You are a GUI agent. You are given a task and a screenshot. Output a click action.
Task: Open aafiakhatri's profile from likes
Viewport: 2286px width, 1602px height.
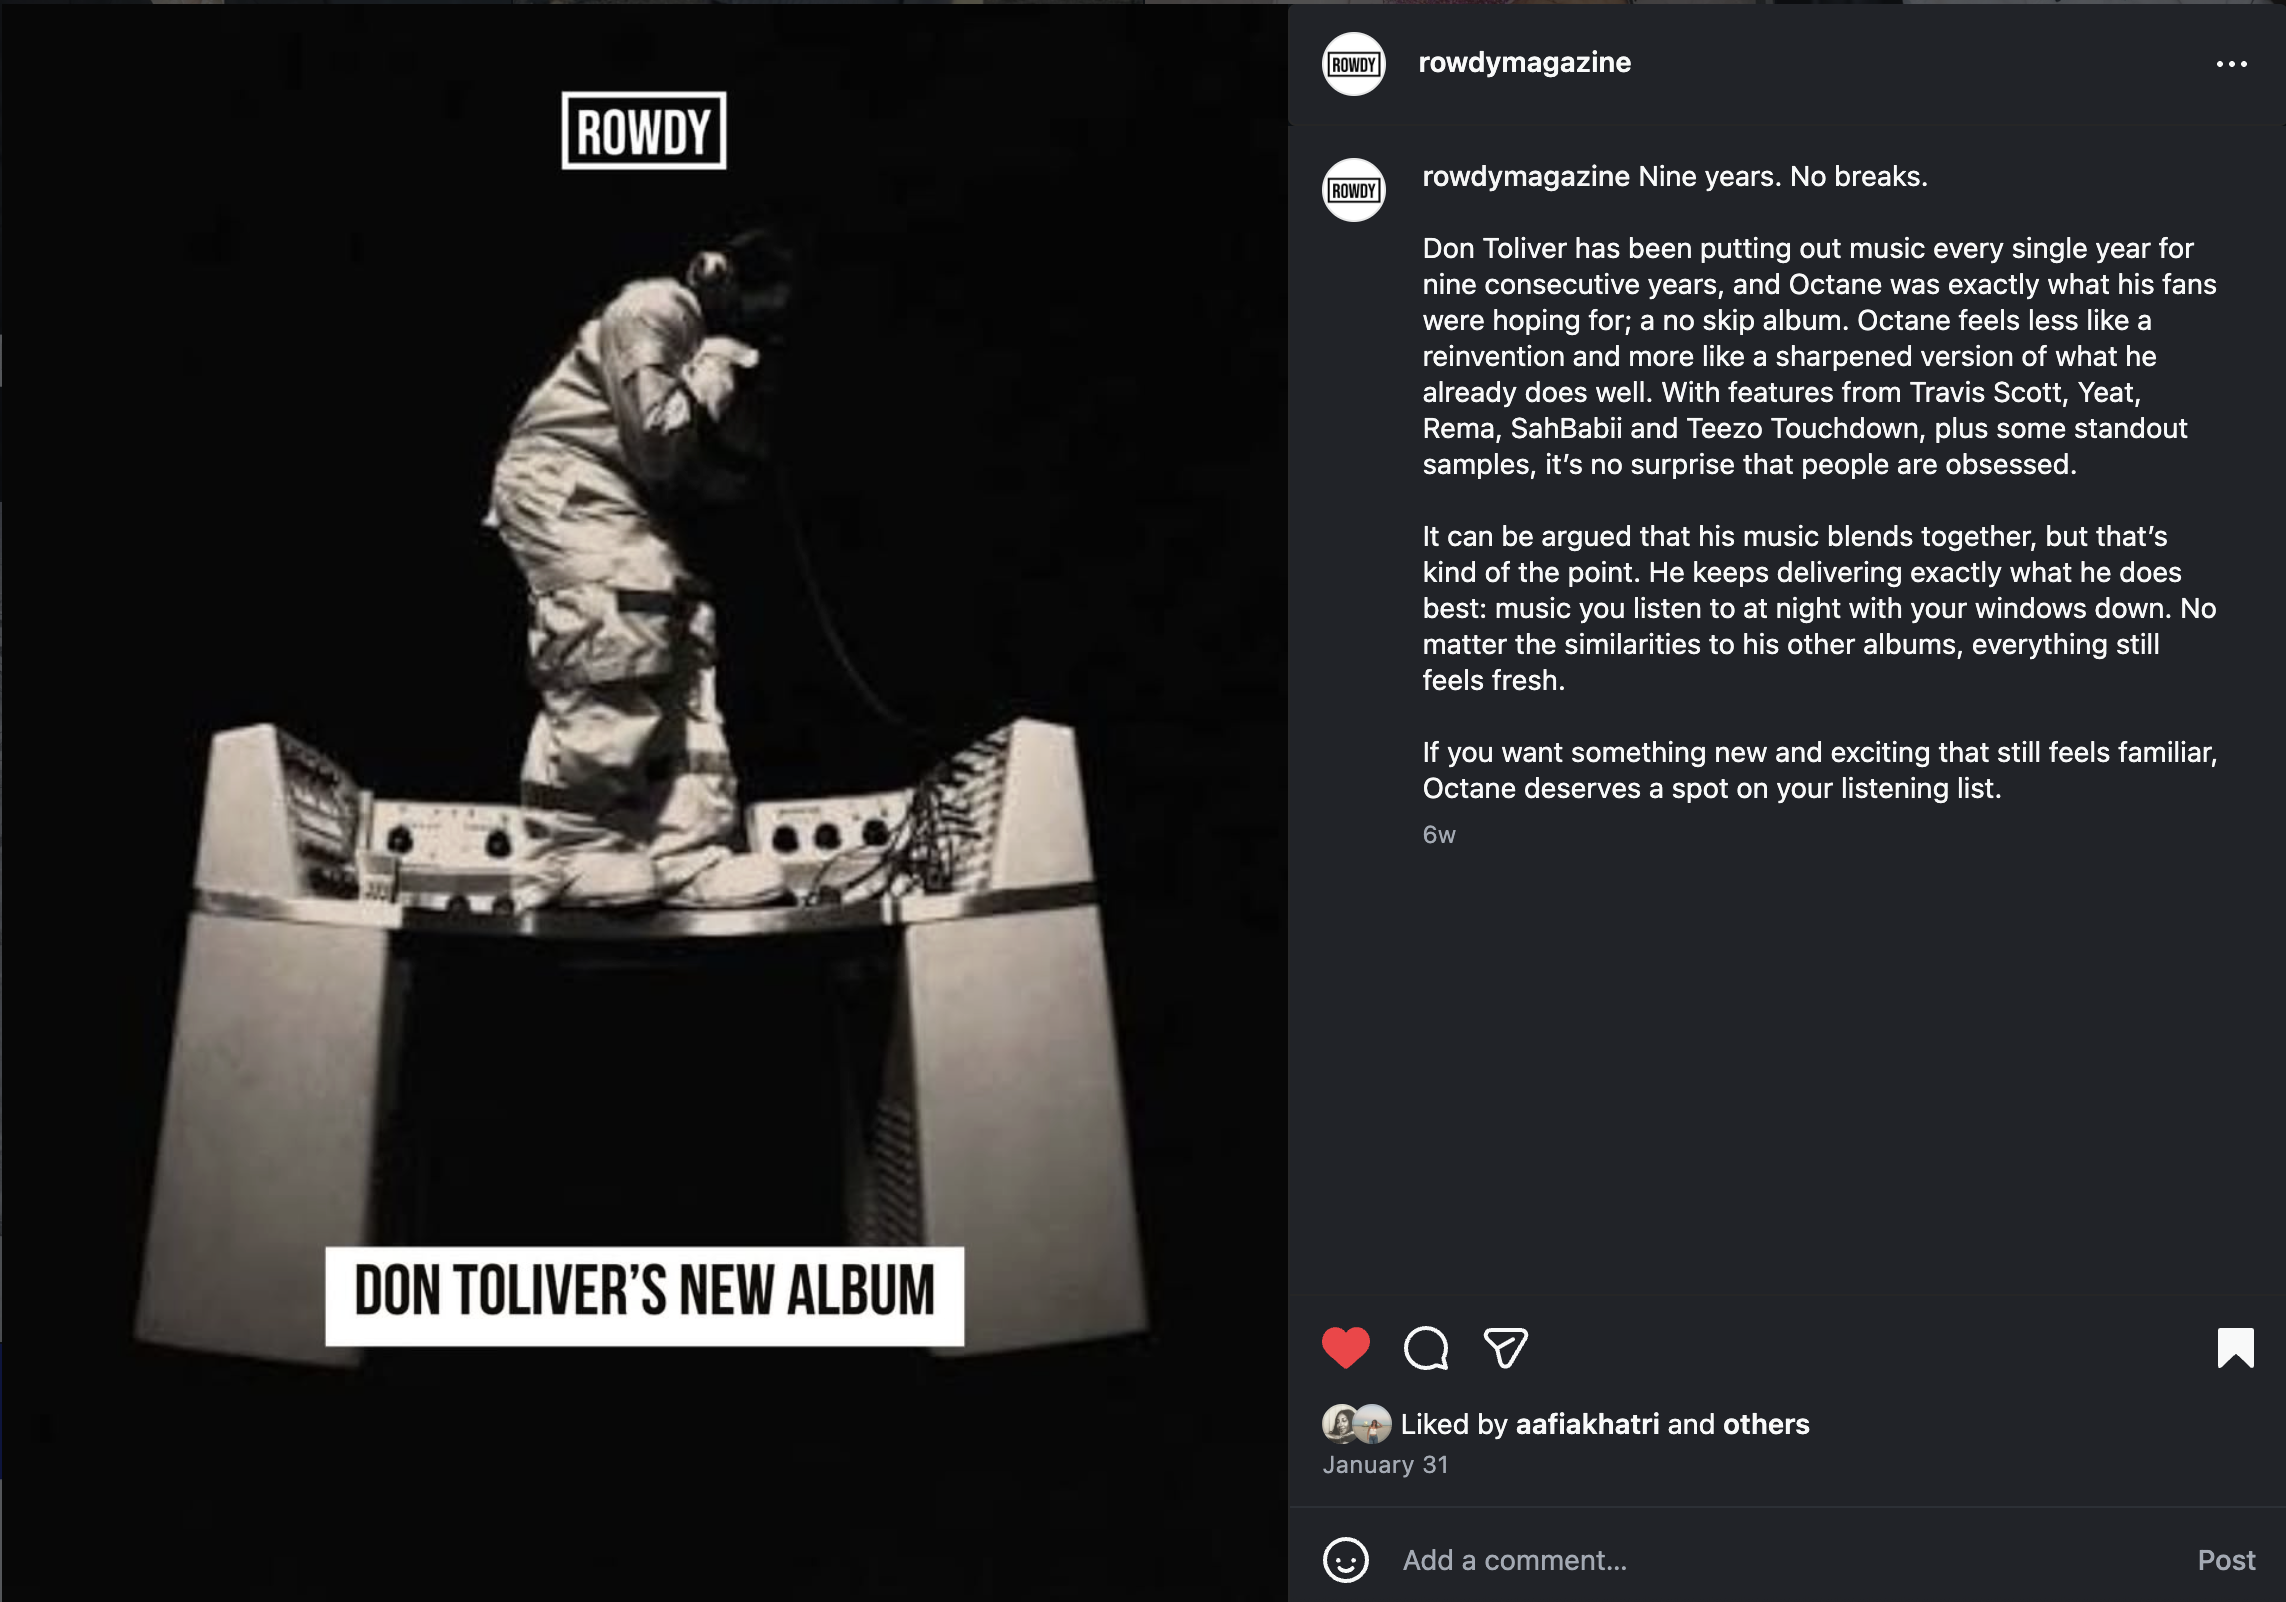click(1587, 1424)
